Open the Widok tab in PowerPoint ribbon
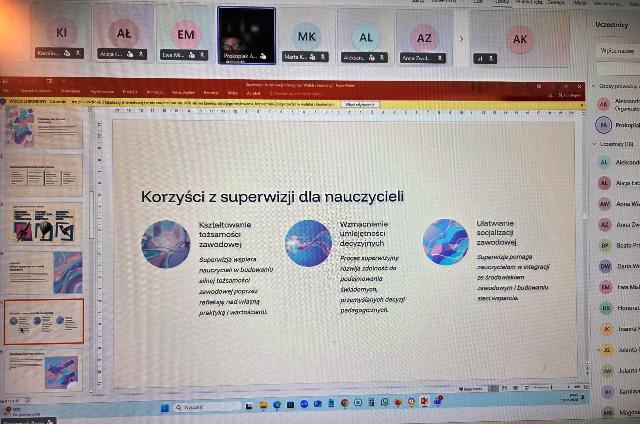640x424 pixels. (232, 92)
